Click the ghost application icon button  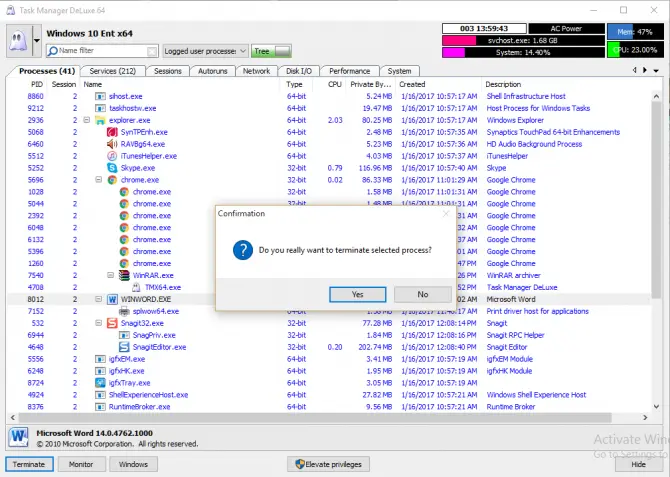pyautogui.click(x=19, y=41)
